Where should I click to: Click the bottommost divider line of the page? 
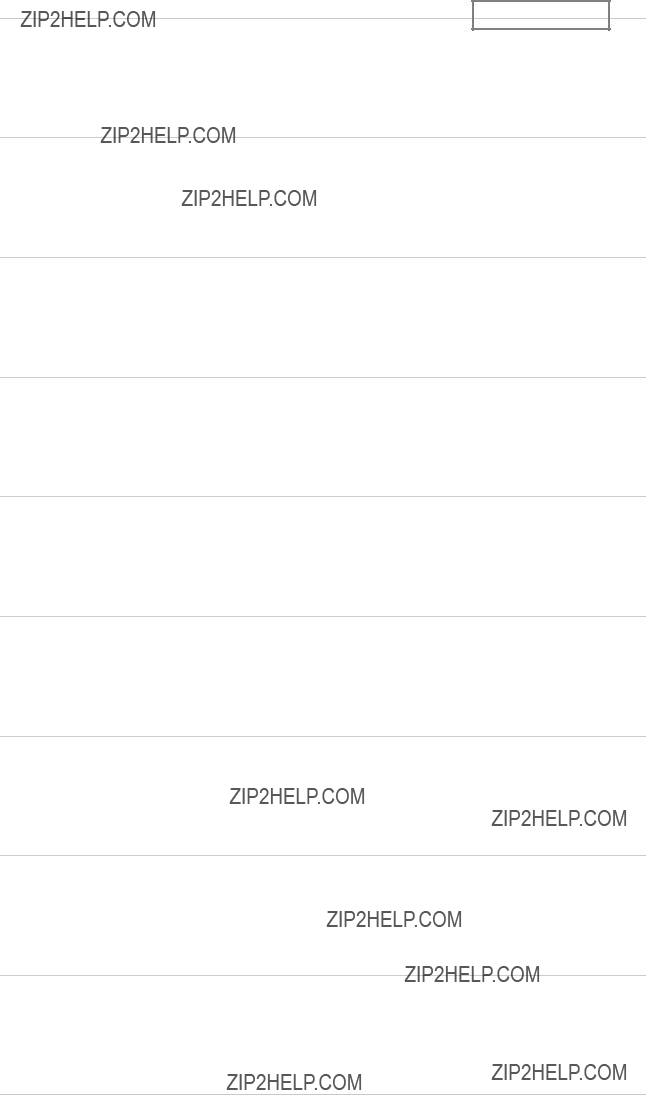(323, 1094)
